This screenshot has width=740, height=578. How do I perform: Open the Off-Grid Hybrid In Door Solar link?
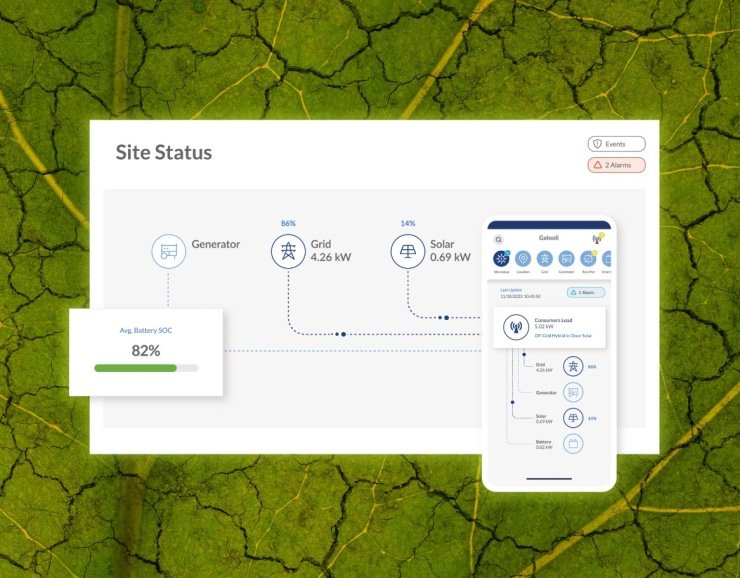click(563, 336)
